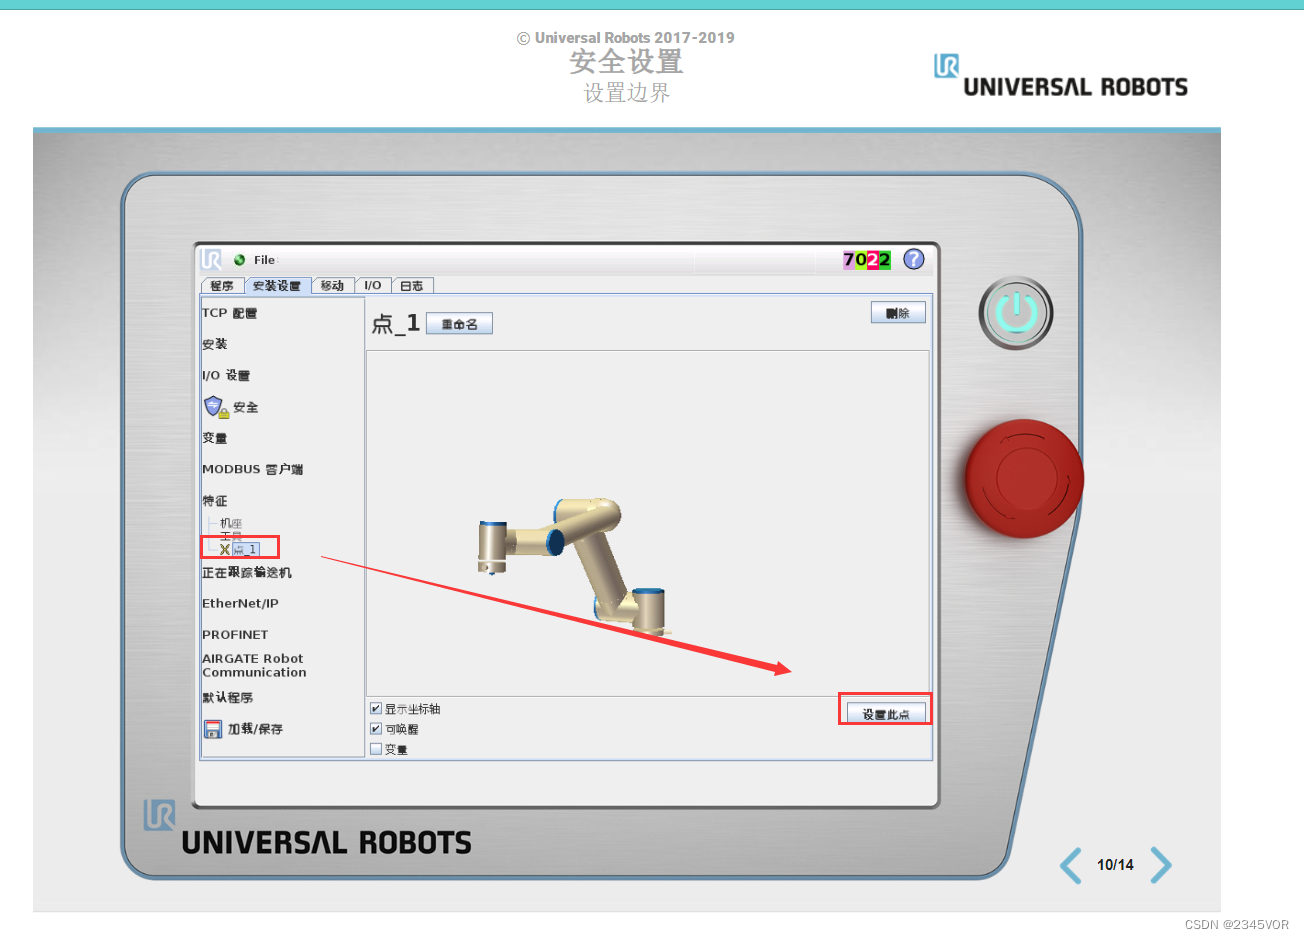Click the floppy disk icon for 加载/保存
1304x939 pixels.
point(213,729)
